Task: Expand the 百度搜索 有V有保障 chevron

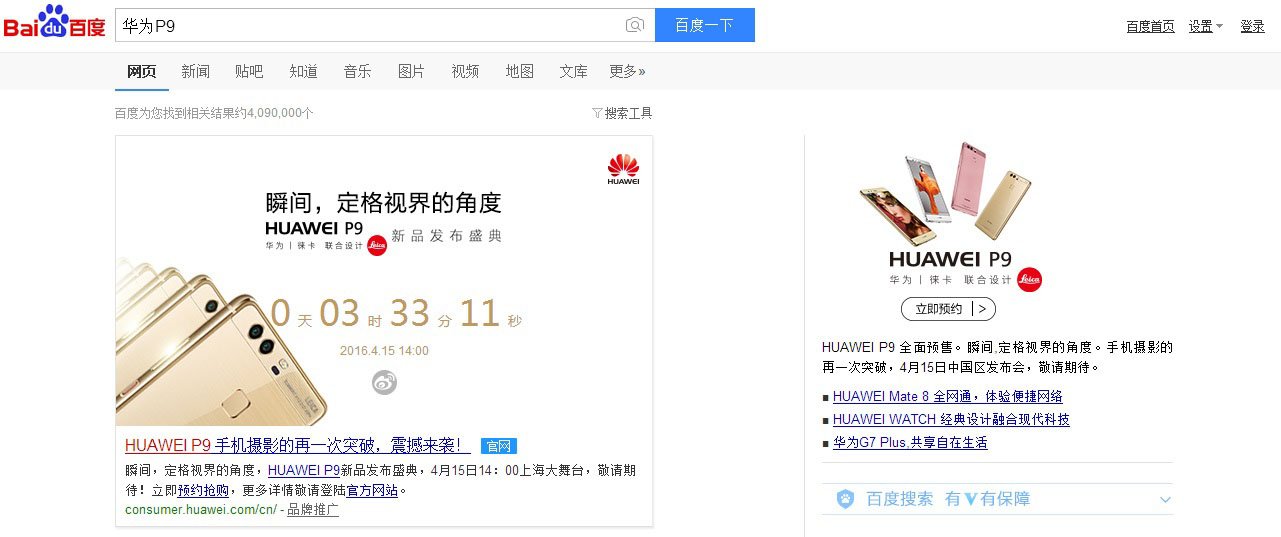Action: (1165, 500)
